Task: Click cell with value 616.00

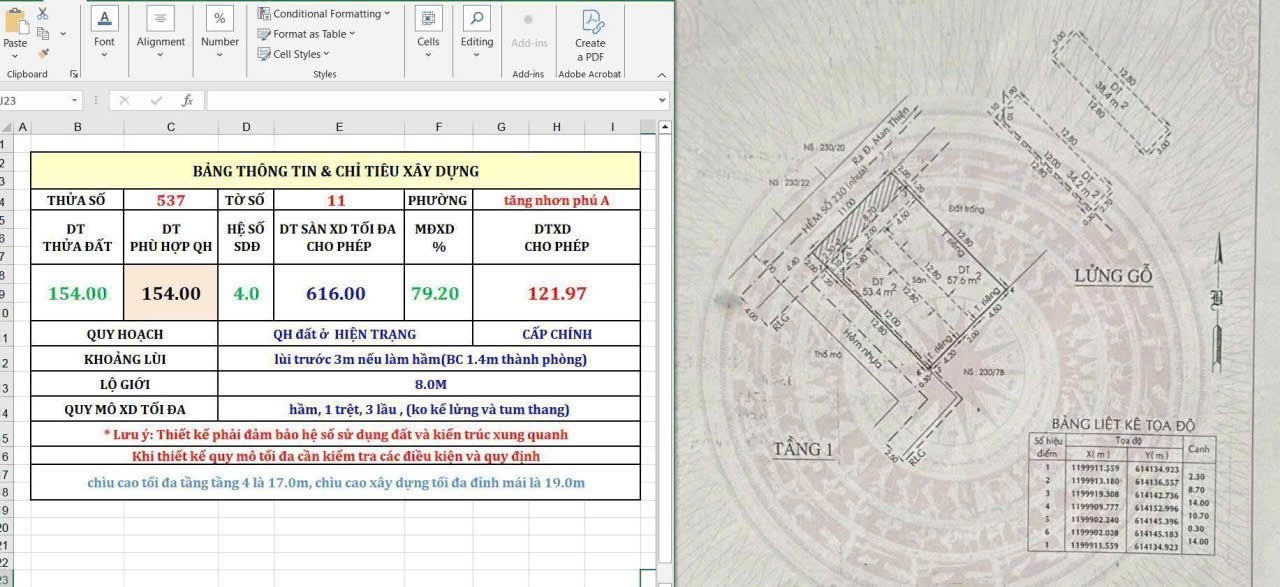Action: click(340, 293)
